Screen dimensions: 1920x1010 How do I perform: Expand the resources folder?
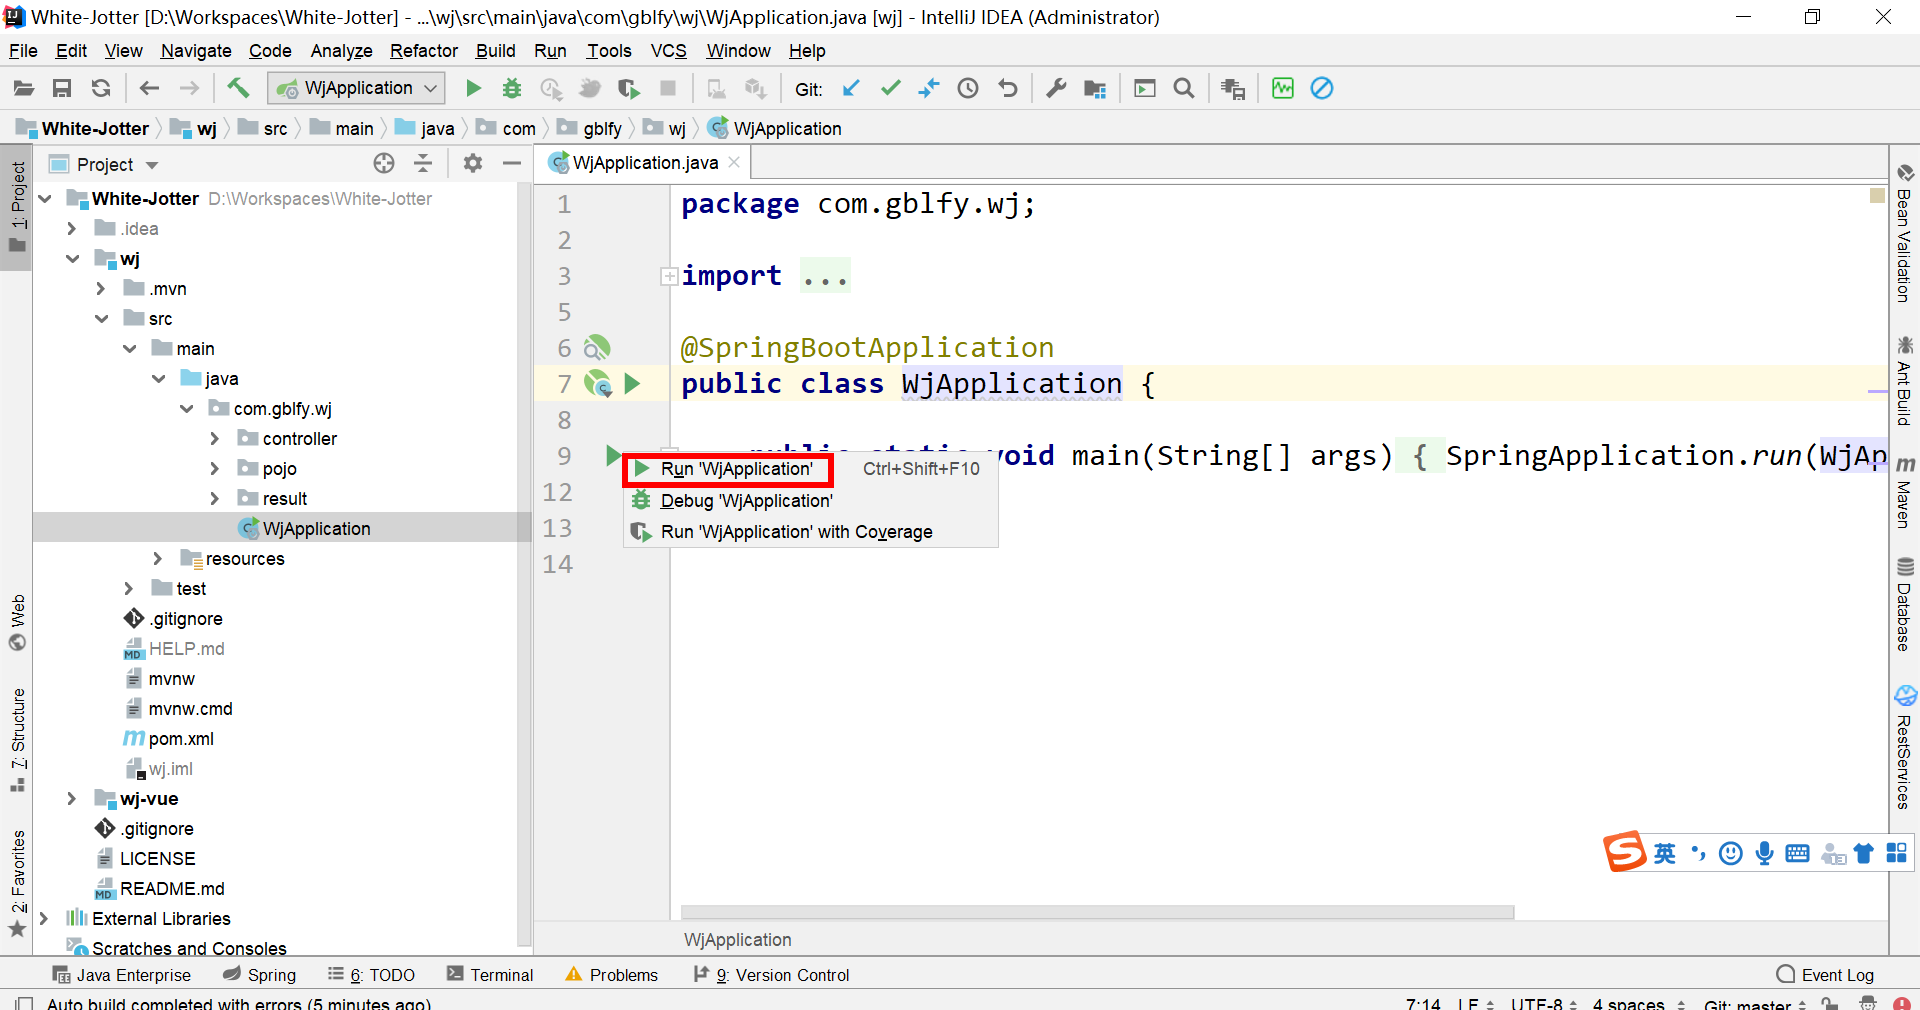point(157,559)
